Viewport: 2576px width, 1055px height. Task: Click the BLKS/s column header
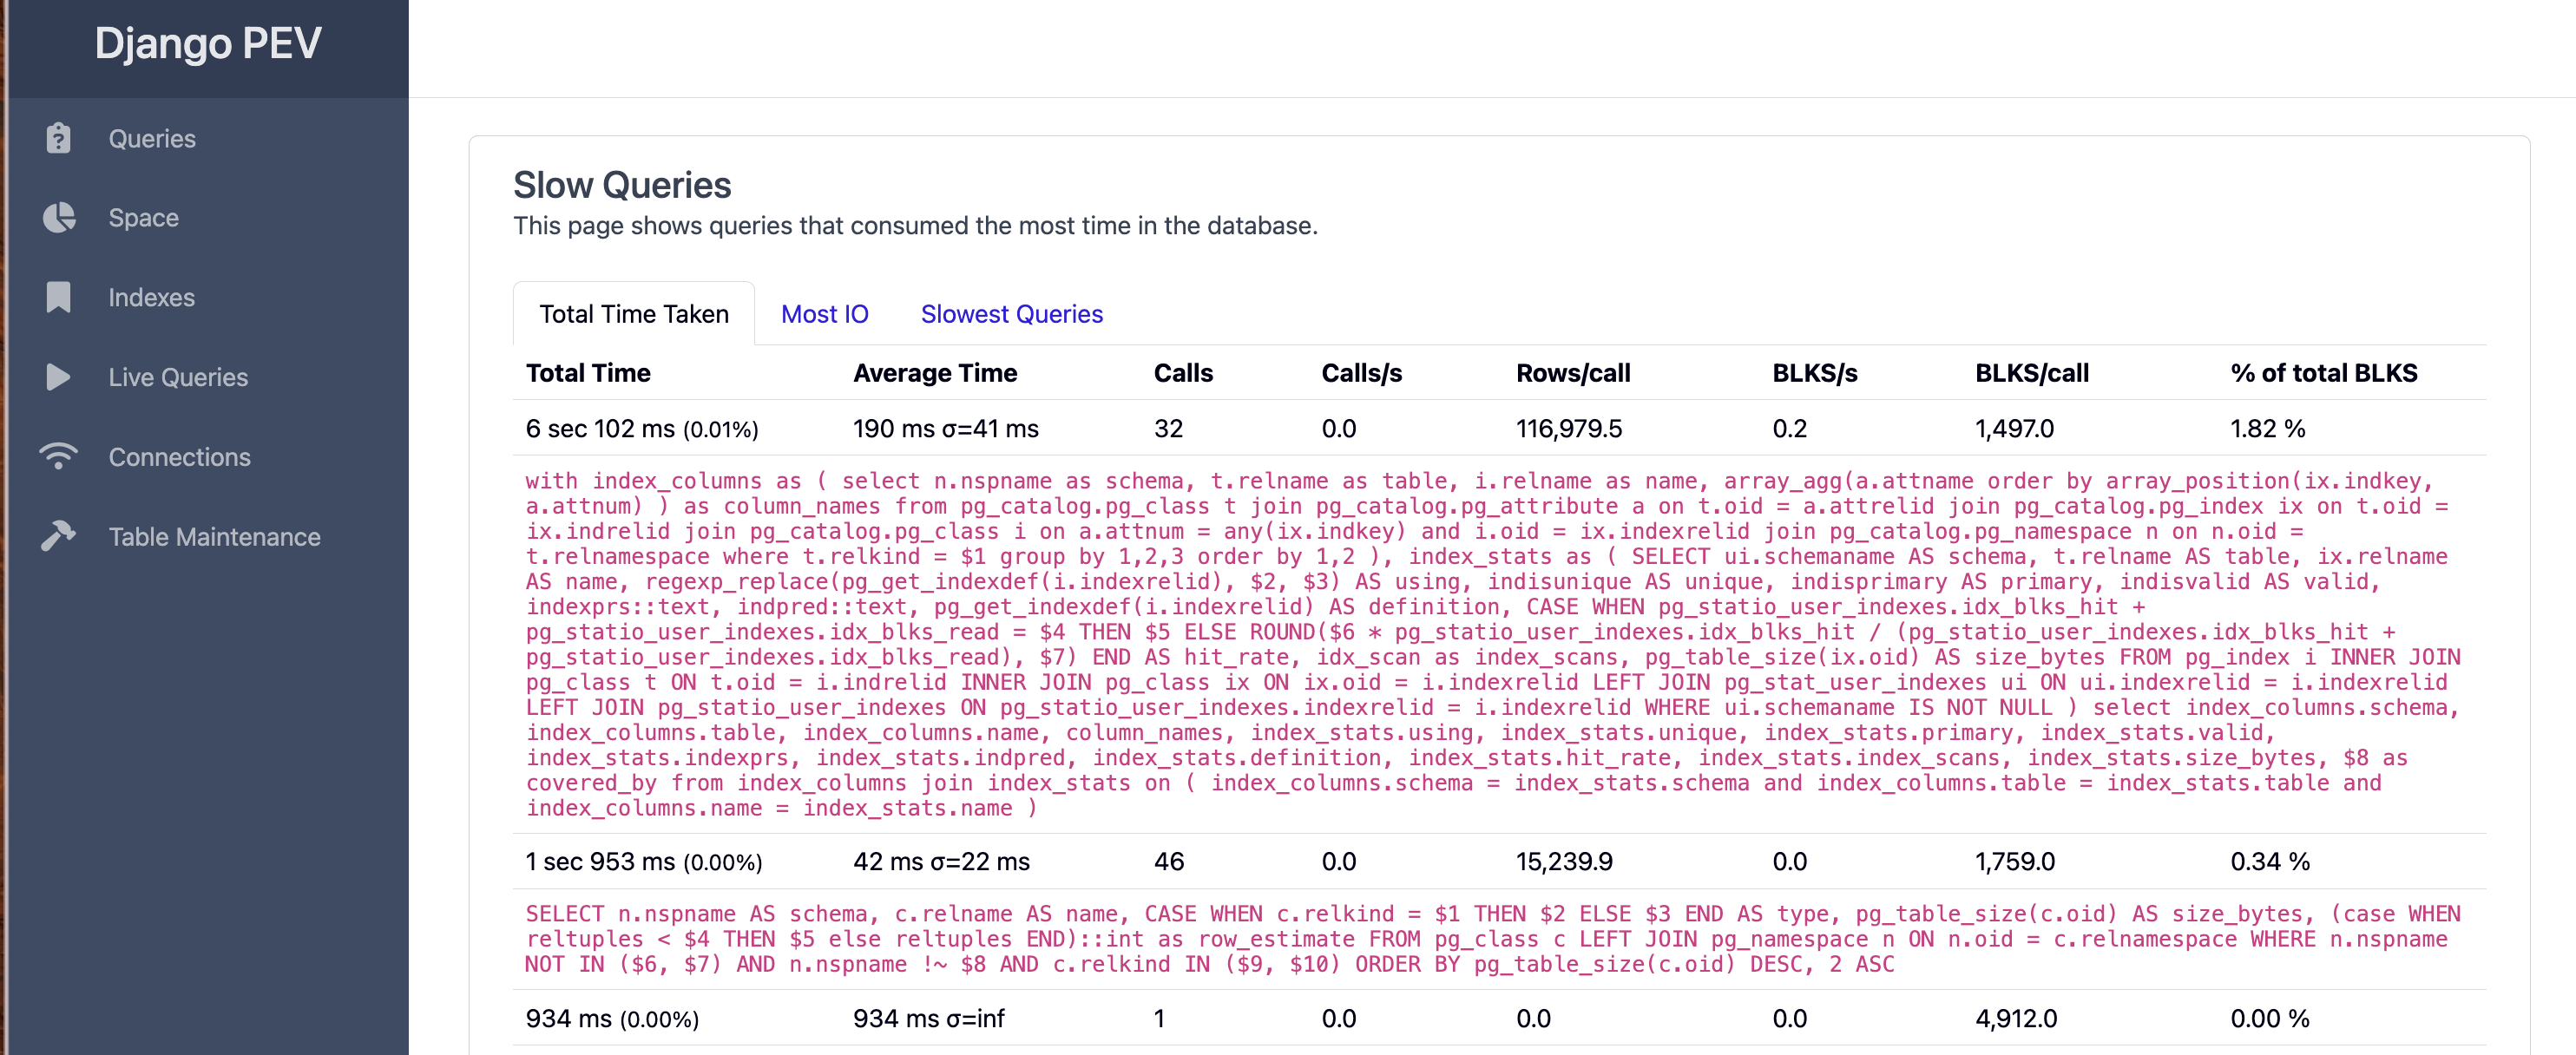point(1815,373)
